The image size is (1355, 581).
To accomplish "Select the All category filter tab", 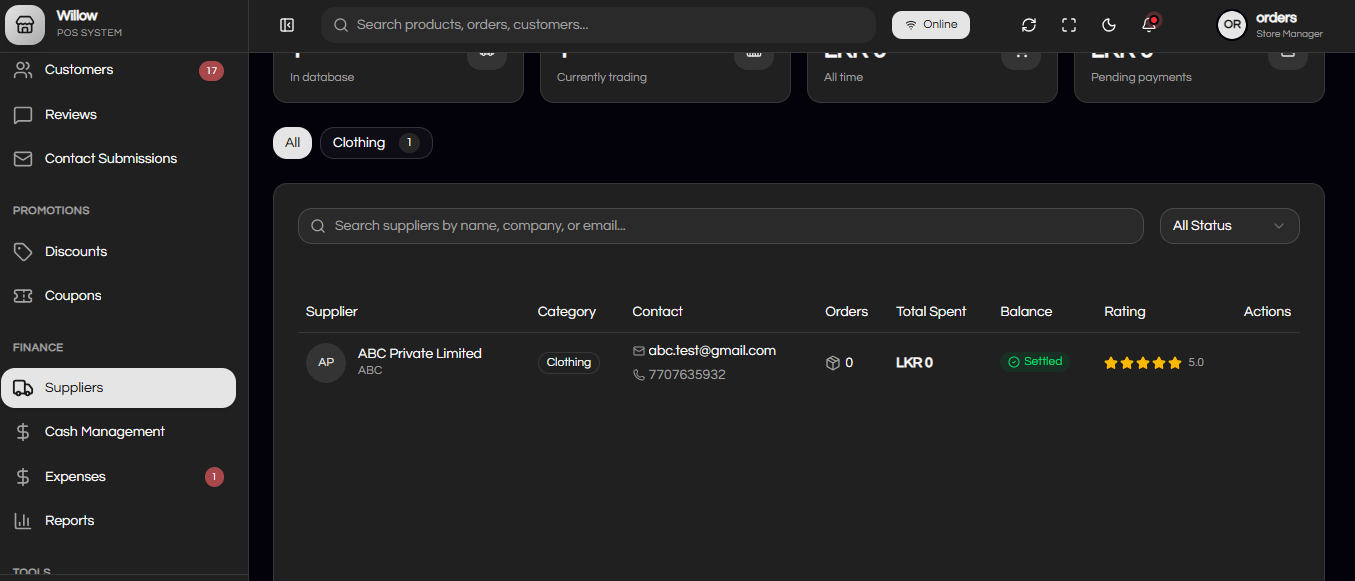I will [x=292, y=143].
